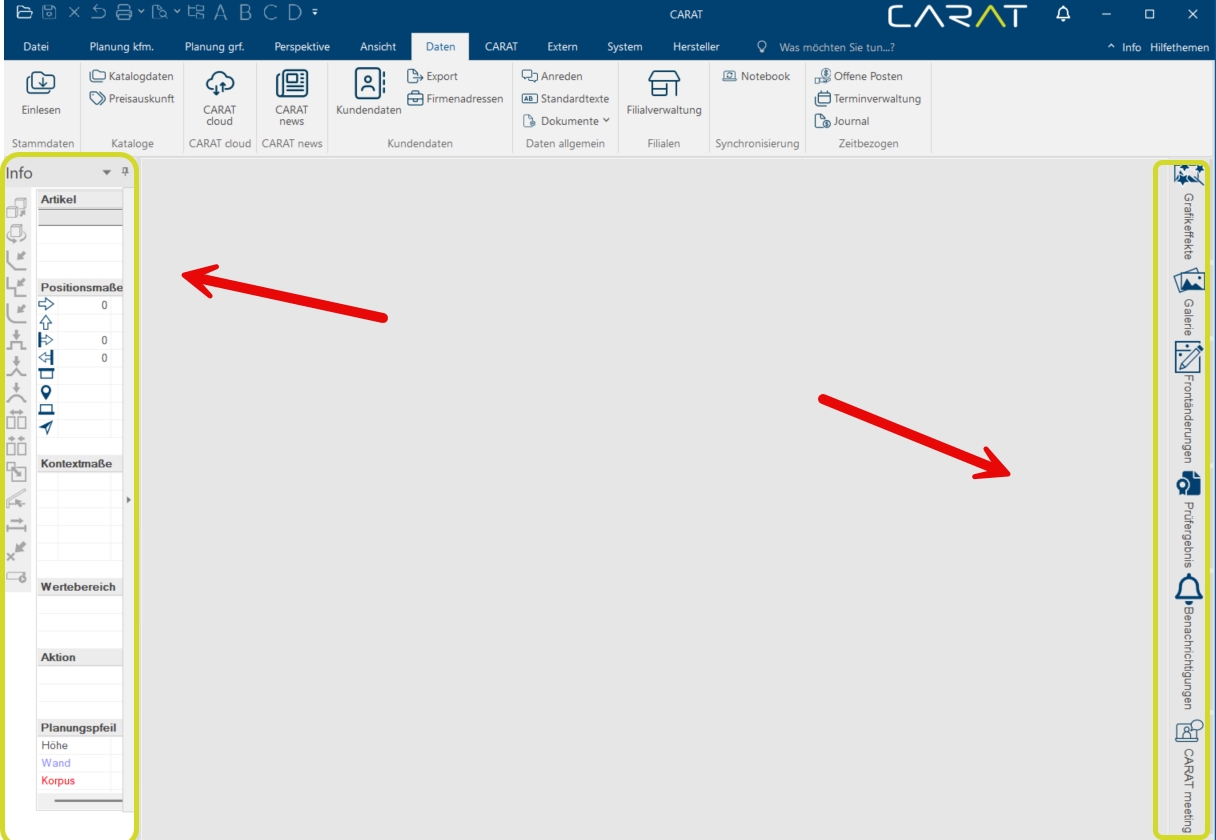Expand the Dokumente dropdown
Image resolution: width=1216 pixels, height=840 pixels.
tap(606, 121)
